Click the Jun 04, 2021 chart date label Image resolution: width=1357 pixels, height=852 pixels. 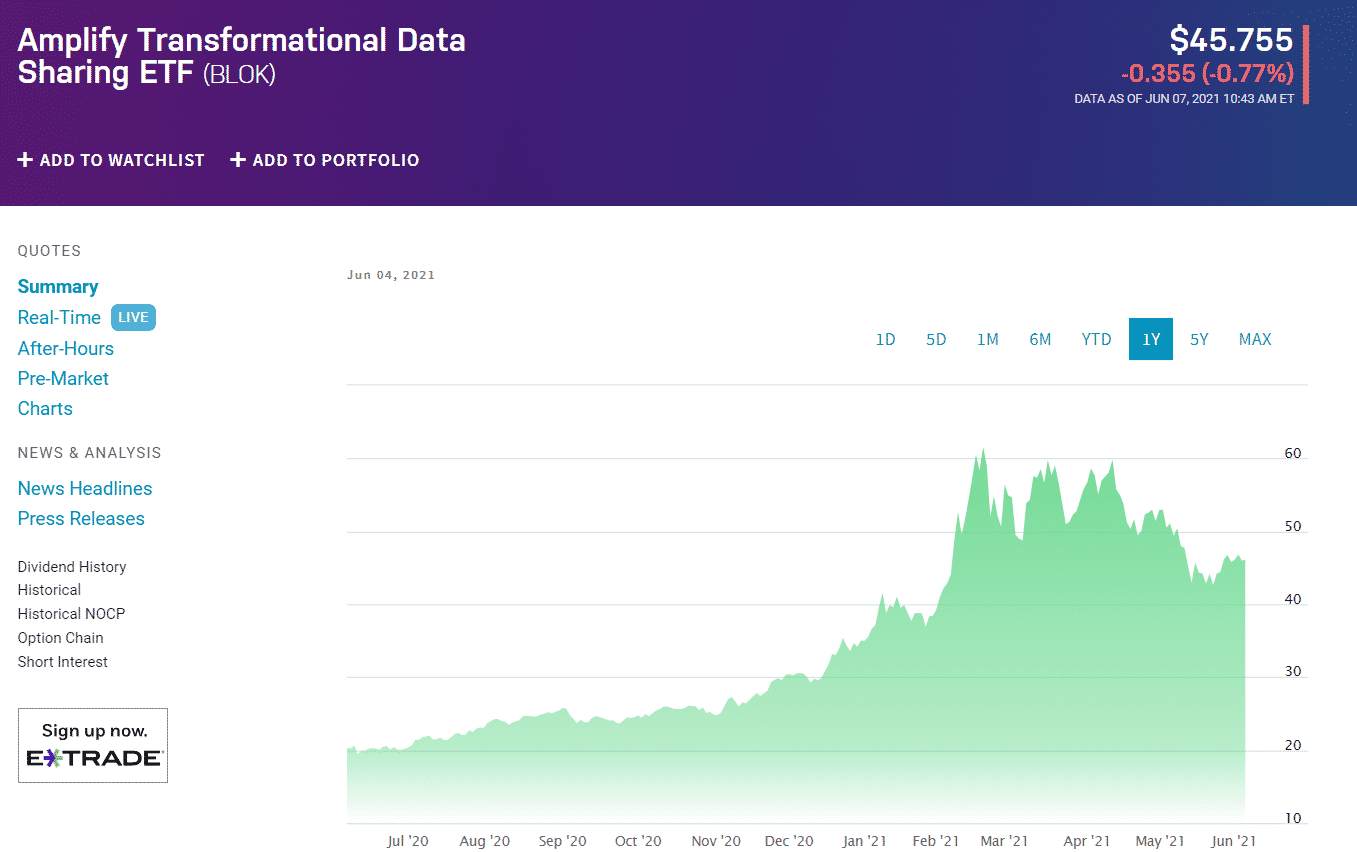(x=391, y=275)
